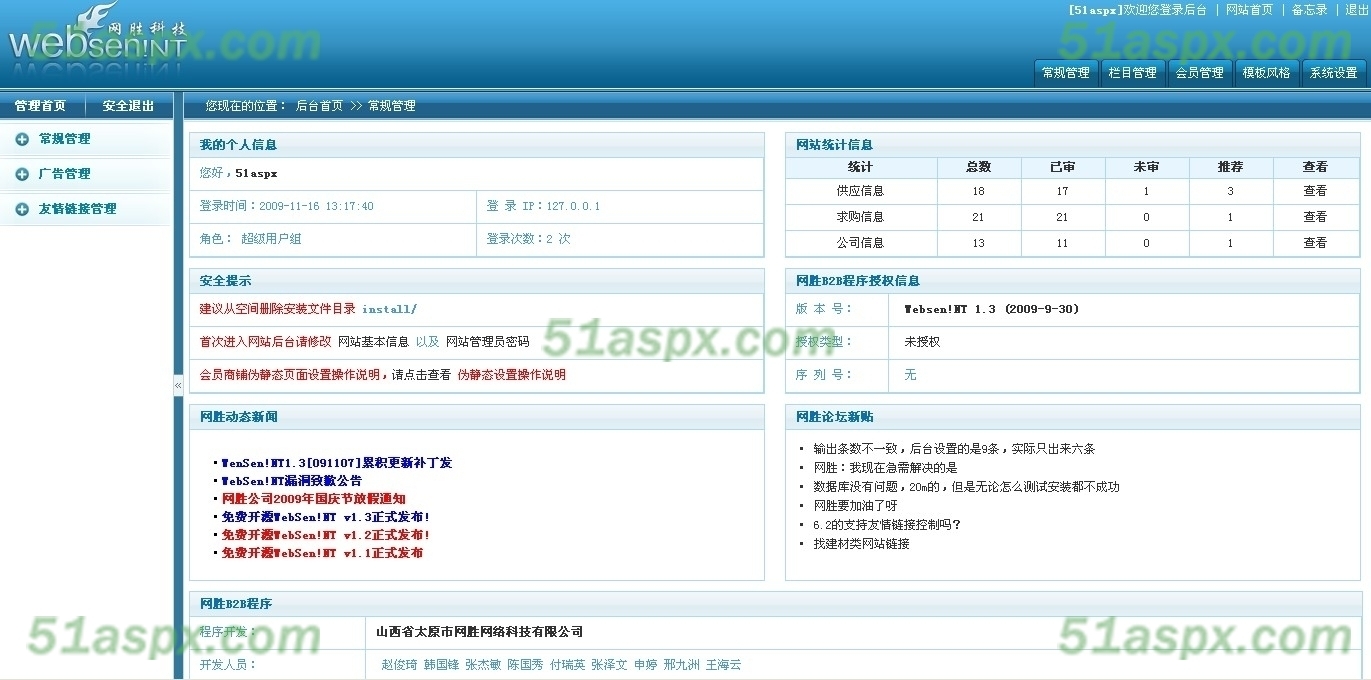Click developer name 张泽文
Screen dimensions: 1371x680
[x=609, y=665]
